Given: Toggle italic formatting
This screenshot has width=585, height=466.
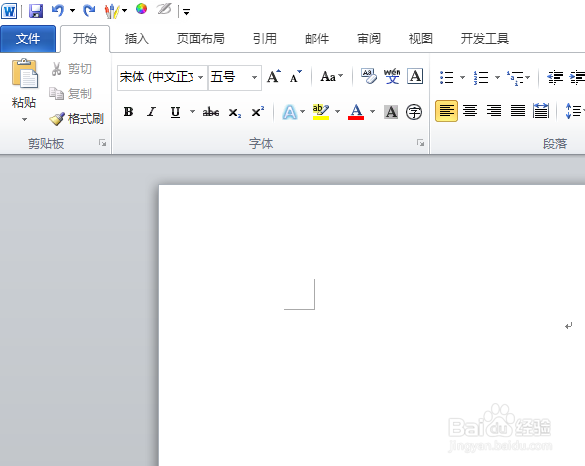Looking at the screenshot, I should pos(151,112).
